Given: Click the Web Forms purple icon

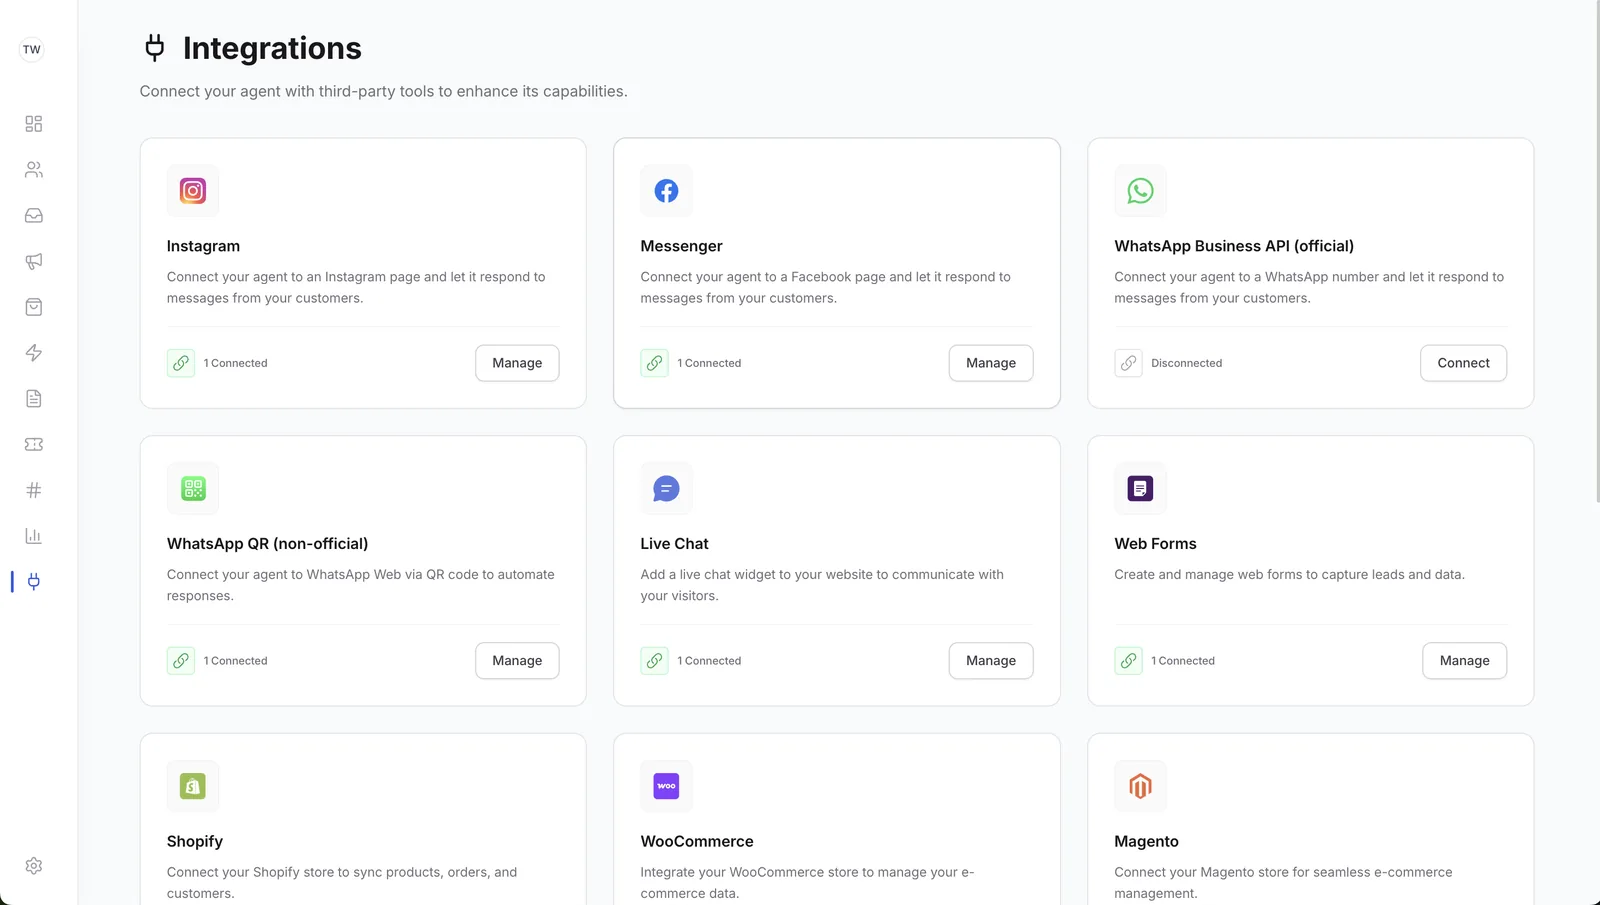Looking at the screenshot, I should [1140, 488].
